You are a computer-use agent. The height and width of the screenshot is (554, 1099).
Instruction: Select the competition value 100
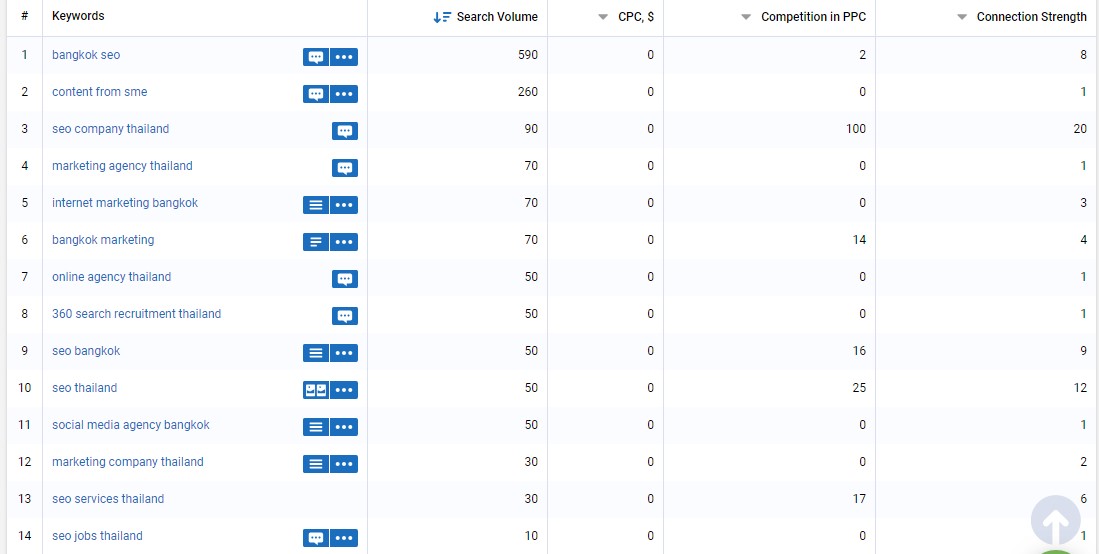pyautogui.click(x=855, y=129)
